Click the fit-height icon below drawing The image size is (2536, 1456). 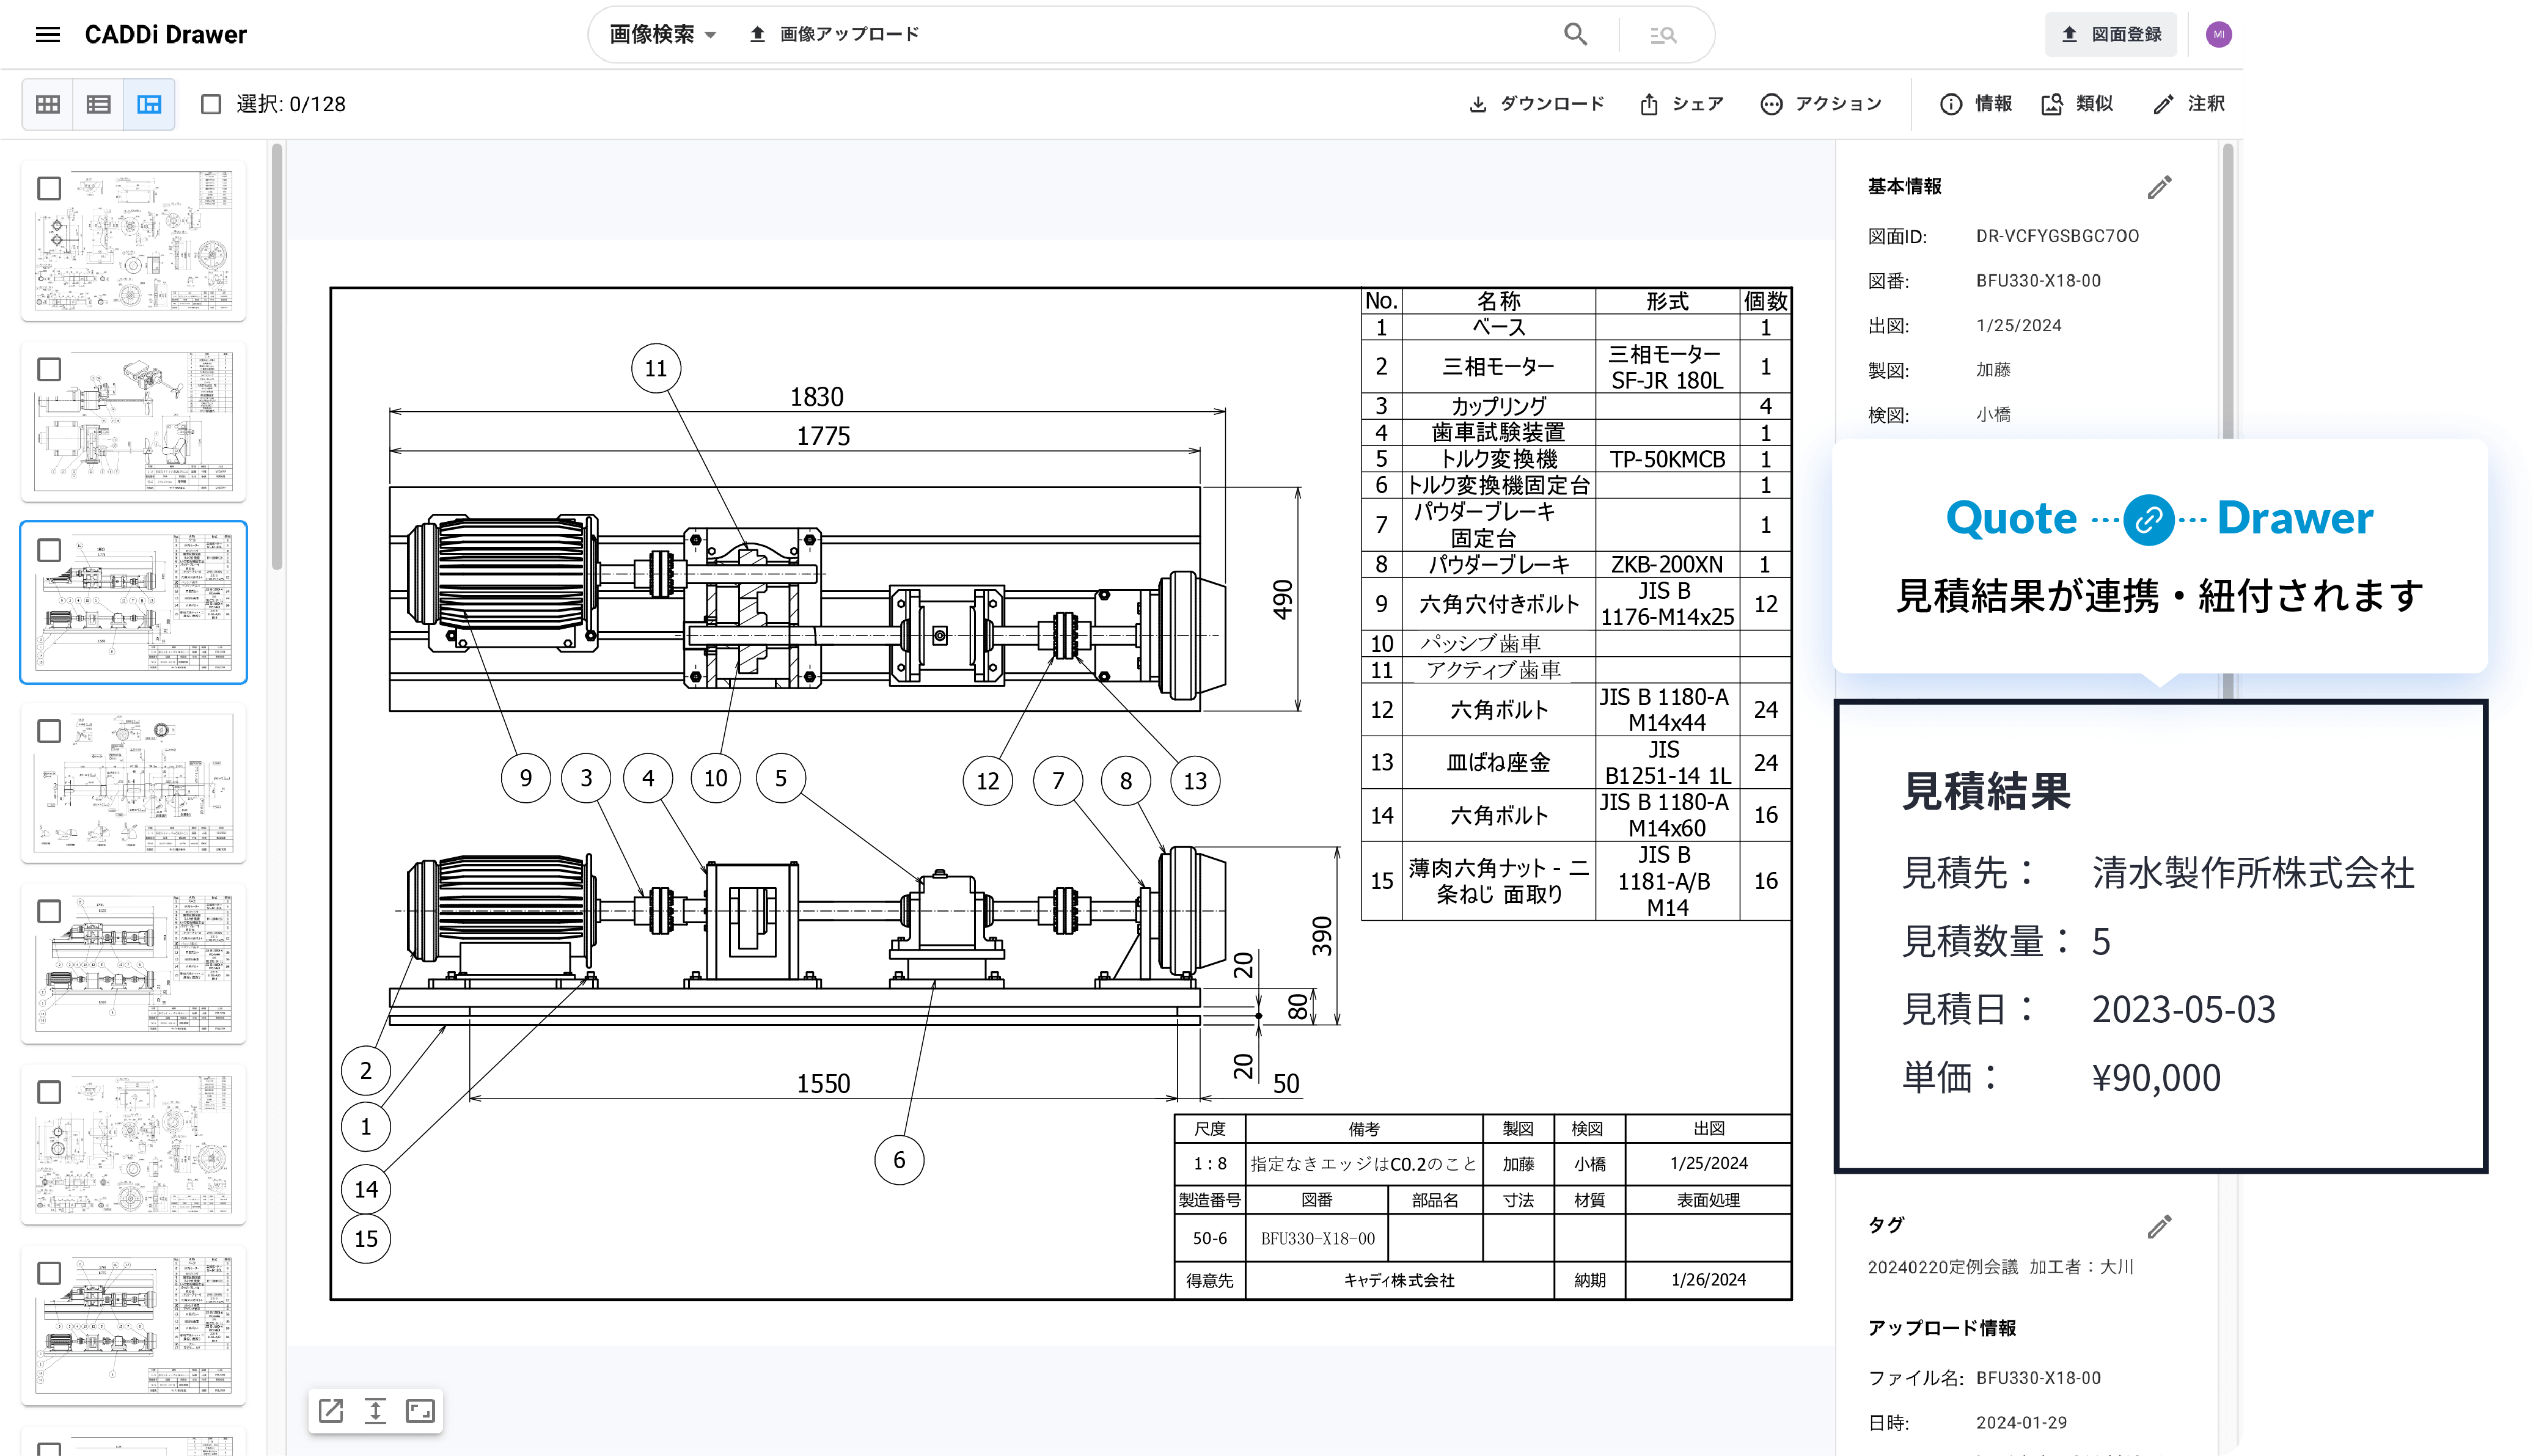(375, 1411)
